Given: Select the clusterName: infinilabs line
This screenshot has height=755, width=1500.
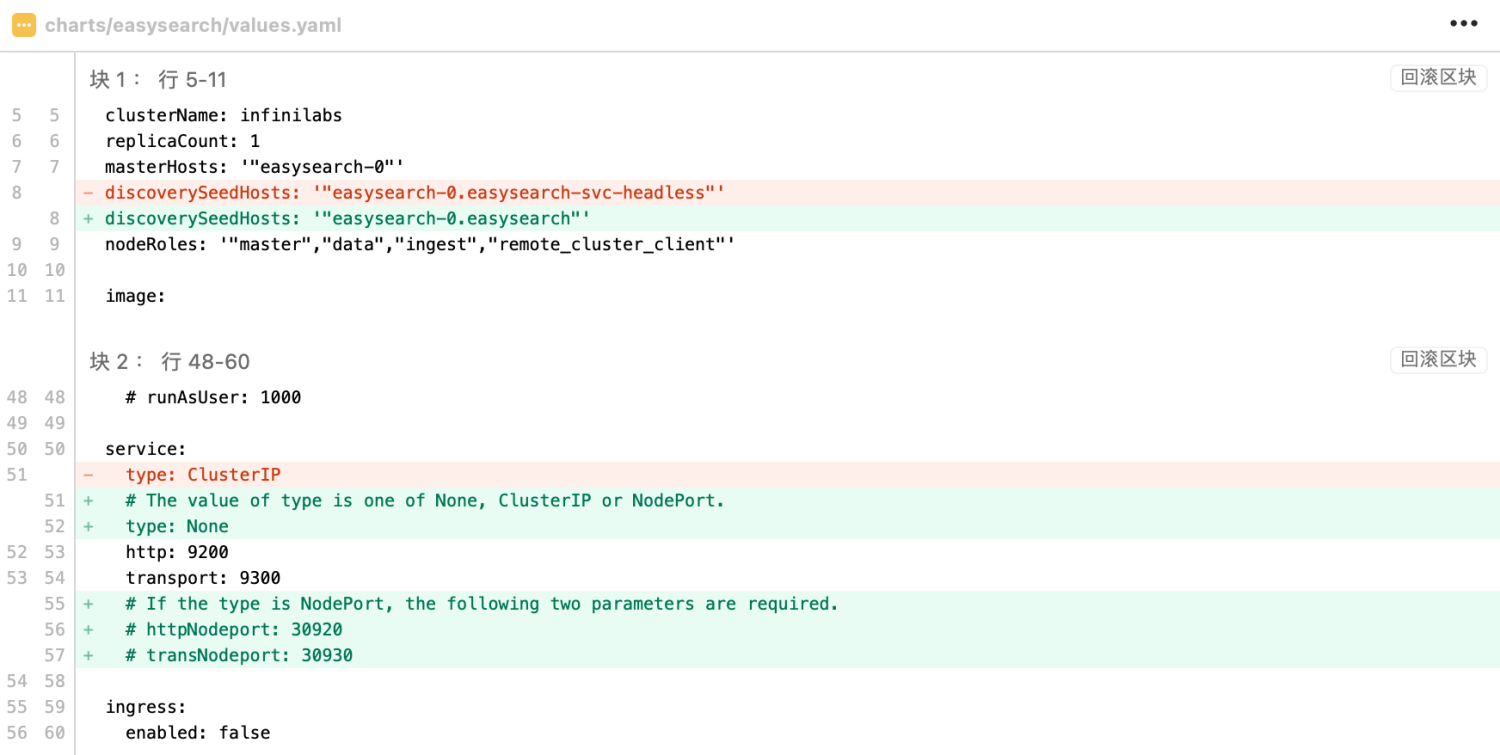Looking at the screenshot, I should click(224, 115).
